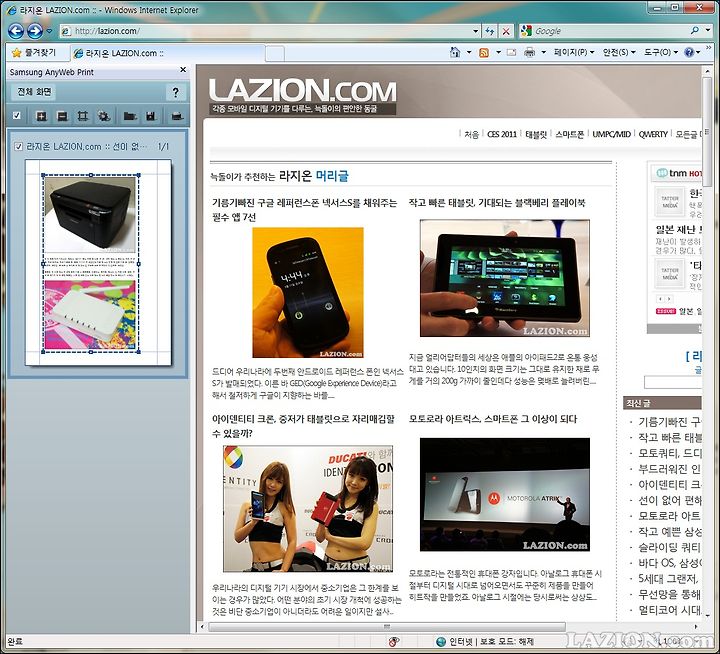The width and height of the screenshot is (720, 654).
Task: Open the 태블릿 navigation link
Action: [x=536, y=134]
